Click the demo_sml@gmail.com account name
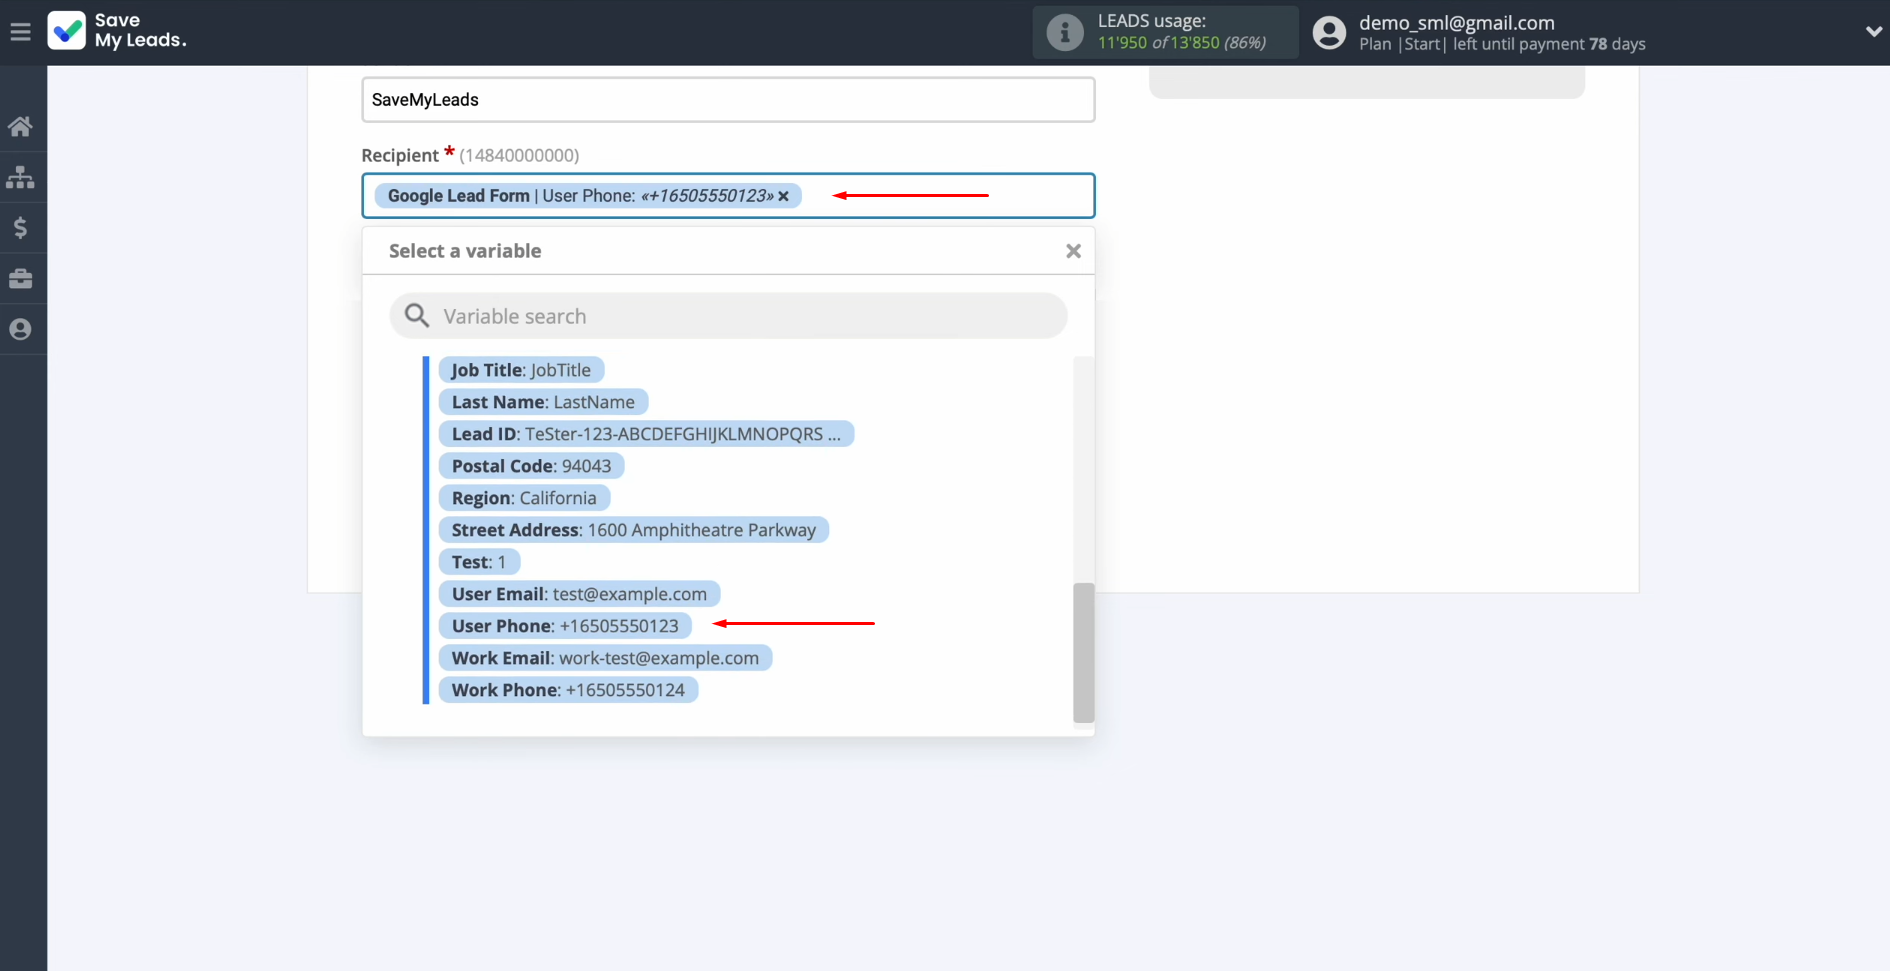This screenshot has height=971, width=1890. click(1456, 22)
